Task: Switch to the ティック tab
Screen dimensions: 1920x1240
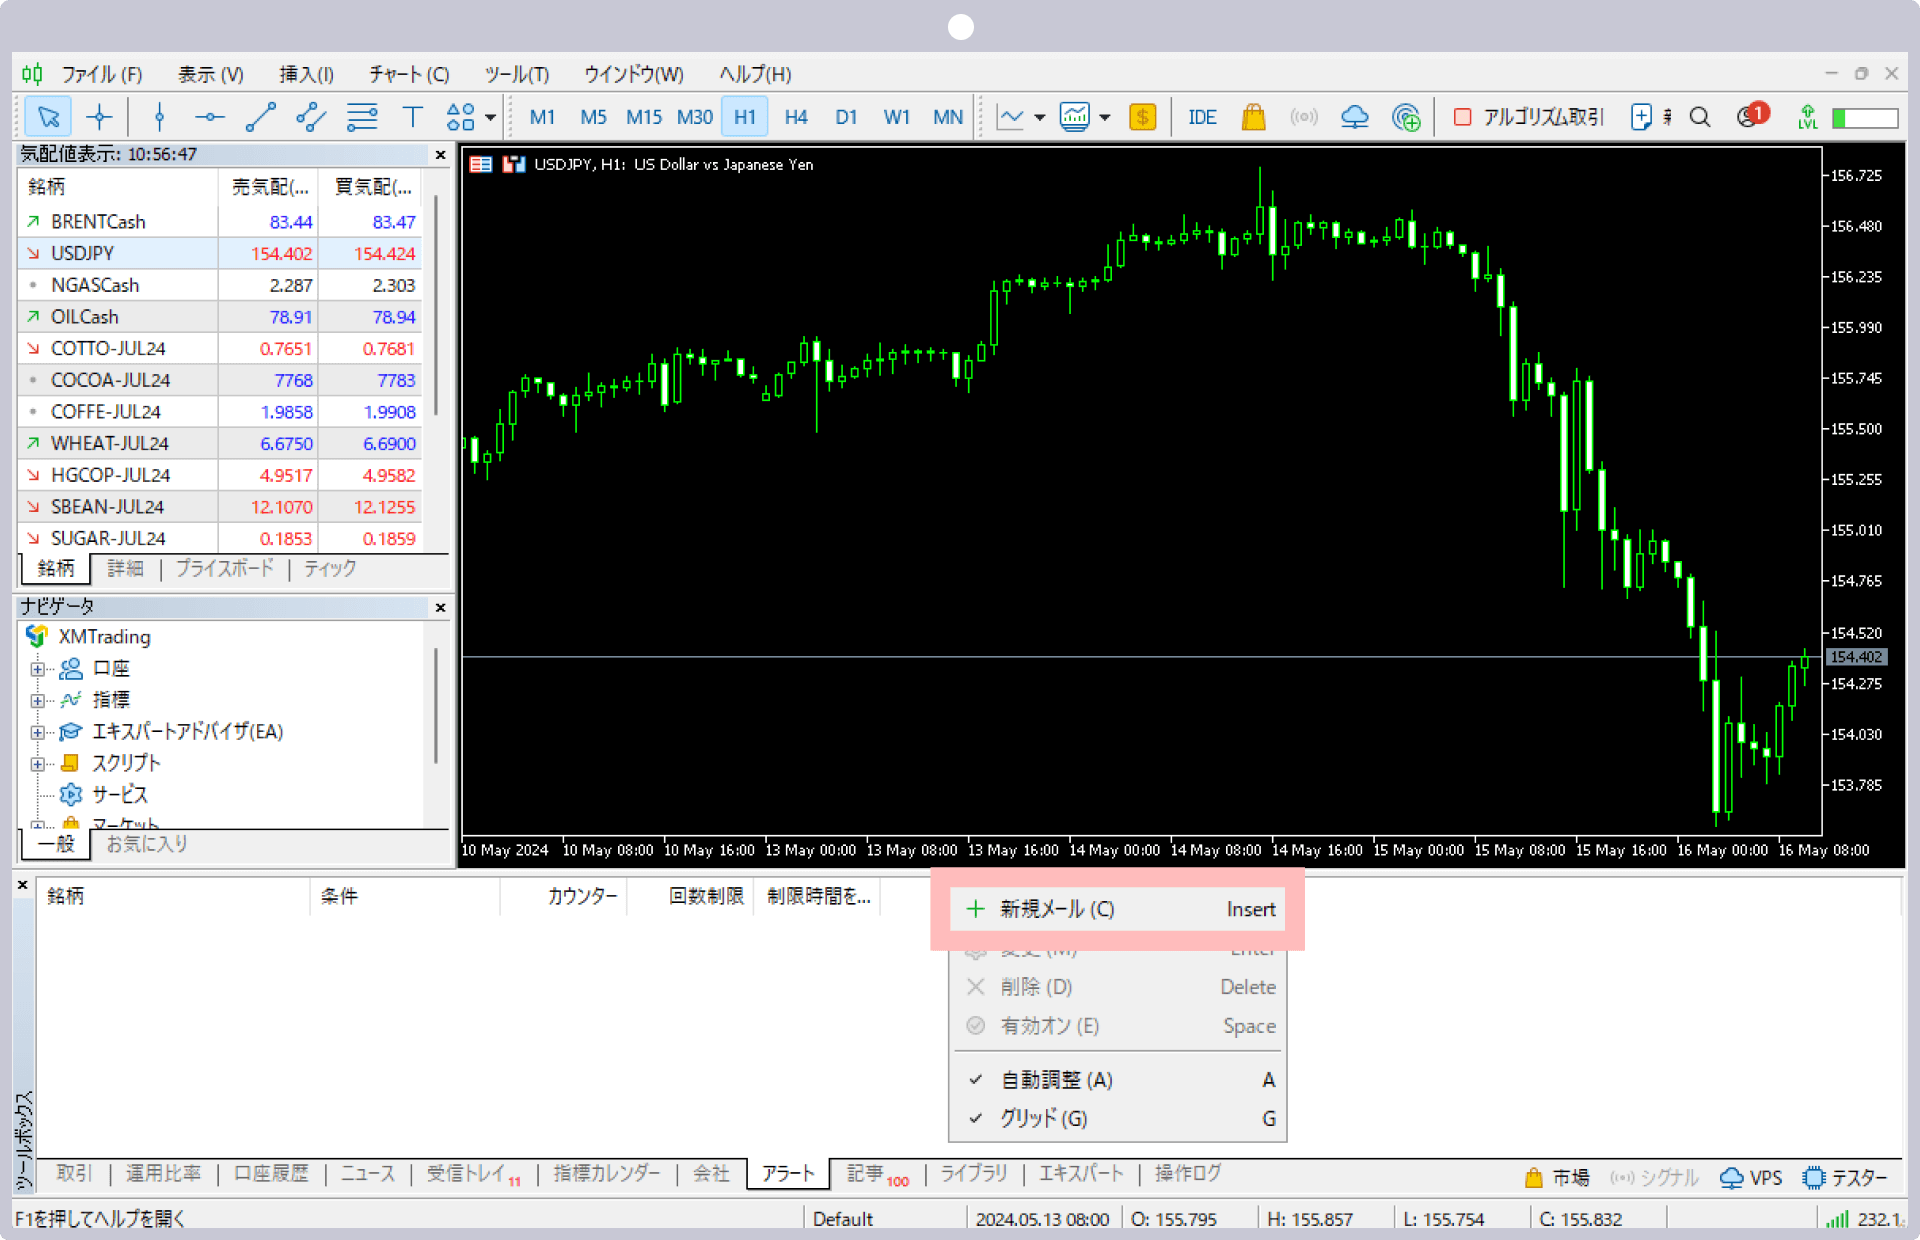Action: coord(329,568)
